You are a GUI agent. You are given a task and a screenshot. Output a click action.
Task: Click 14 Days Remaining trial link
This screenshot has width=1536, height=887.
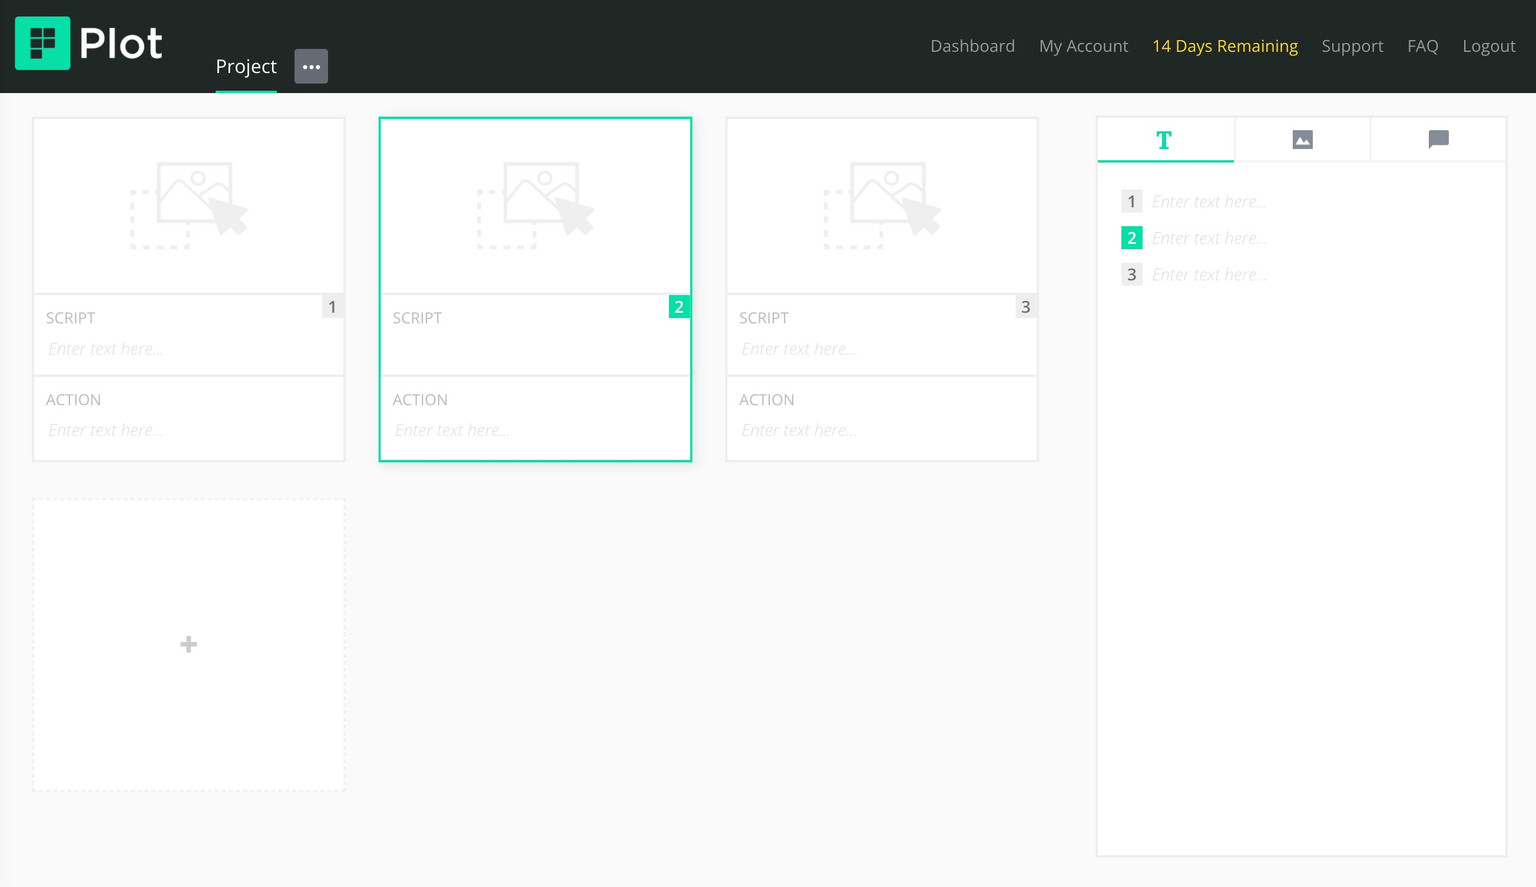(x=1224, y=46)
